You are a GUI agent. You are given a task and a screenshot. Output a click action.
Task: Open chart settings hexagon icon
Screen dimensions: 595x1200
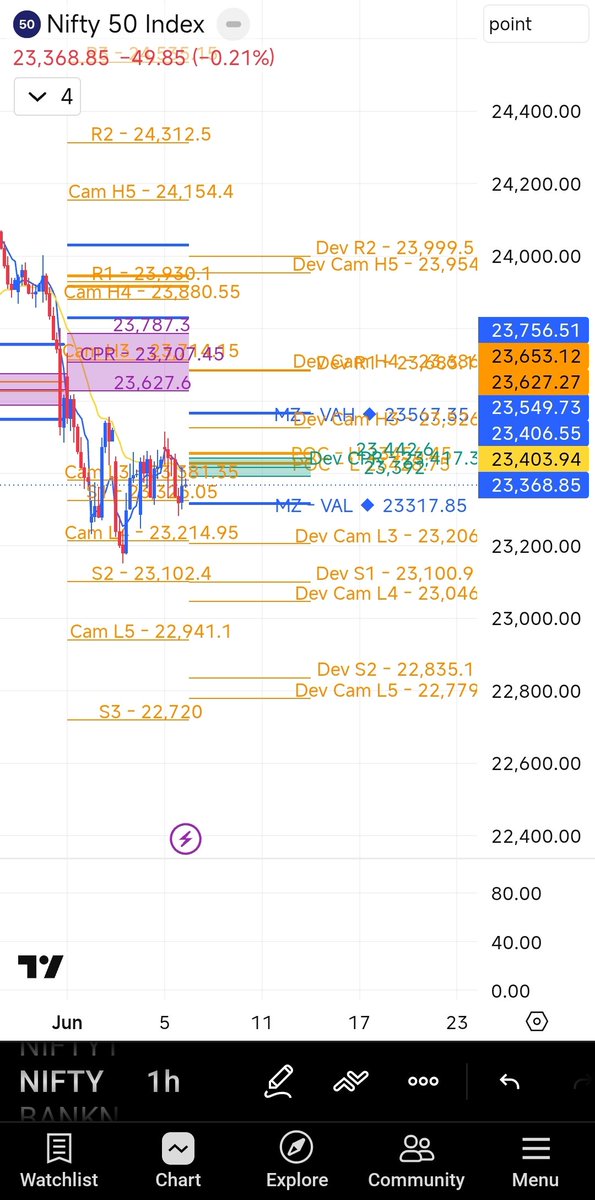tap(537, 1022)
